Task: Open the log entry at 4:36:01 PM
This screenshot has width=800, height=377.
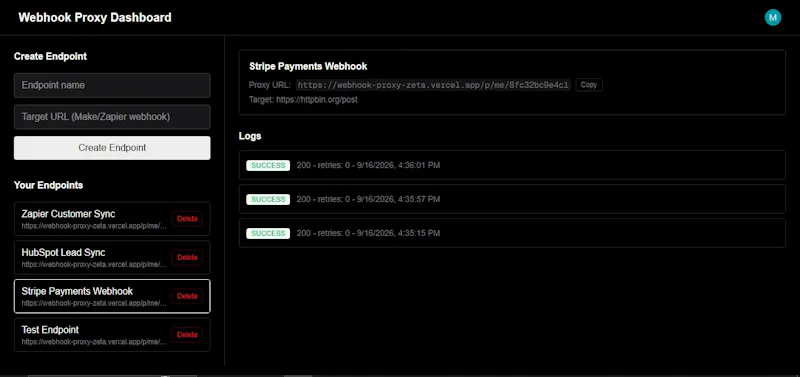Action: (512, 165)
